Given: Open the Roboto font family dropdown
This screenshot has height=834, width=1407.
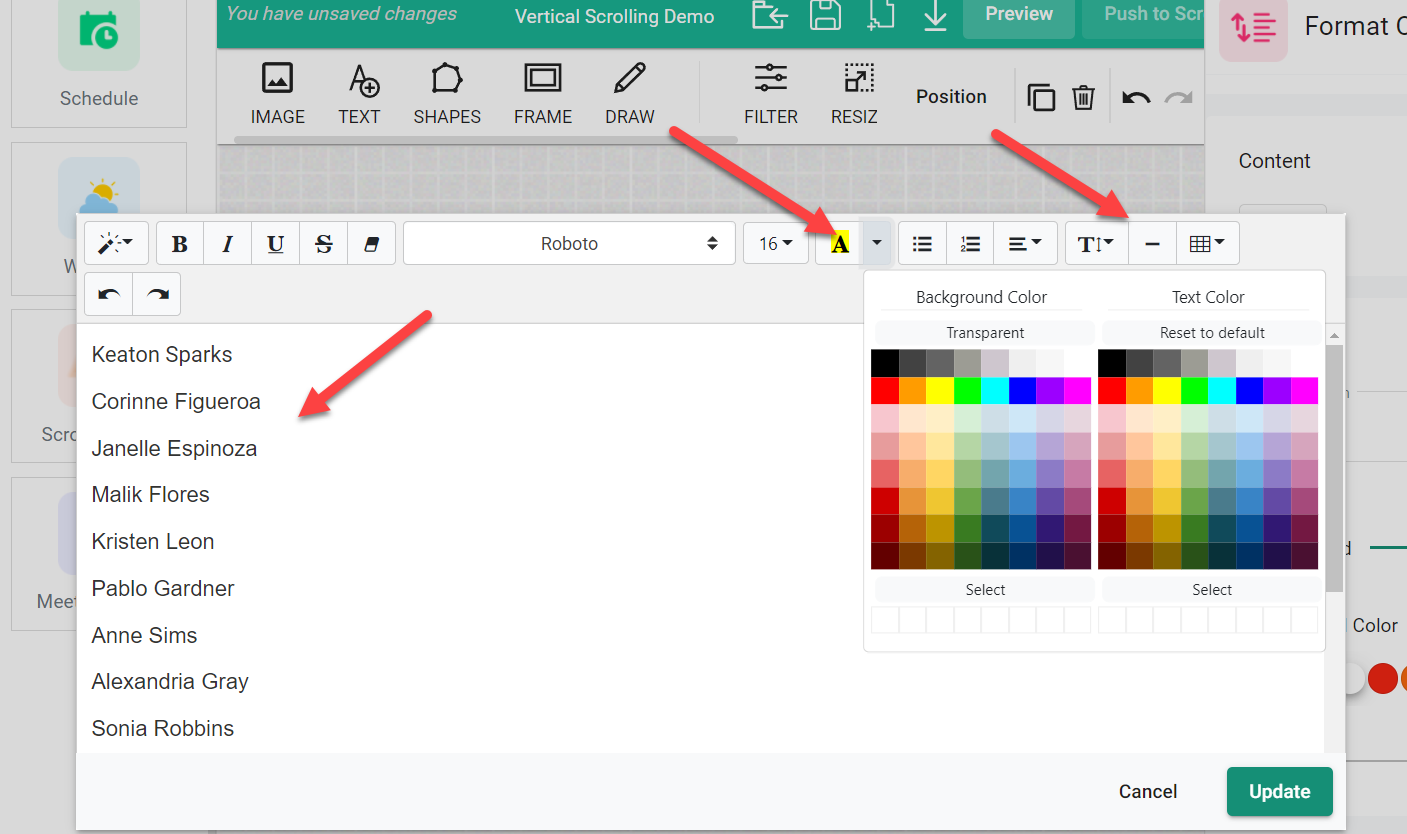Looking at the screenshot, I should pyautogui.click(x=569, y=244).
